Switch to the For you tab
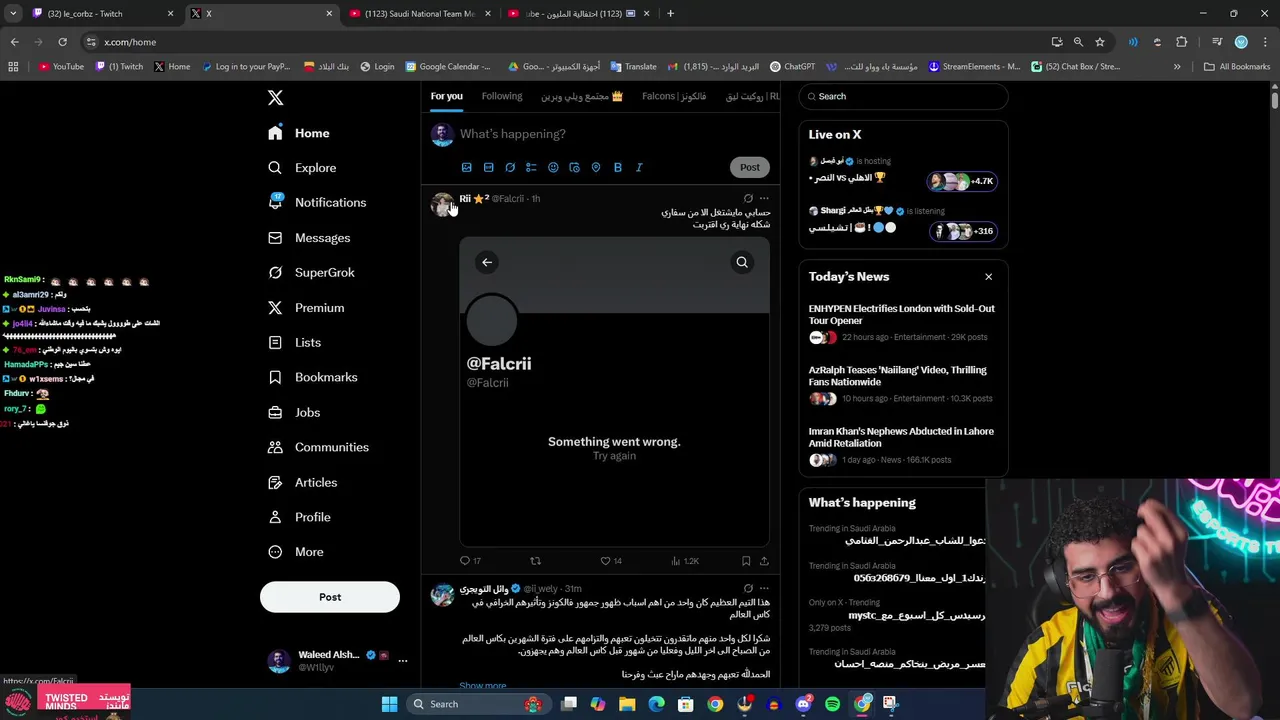 446,96
